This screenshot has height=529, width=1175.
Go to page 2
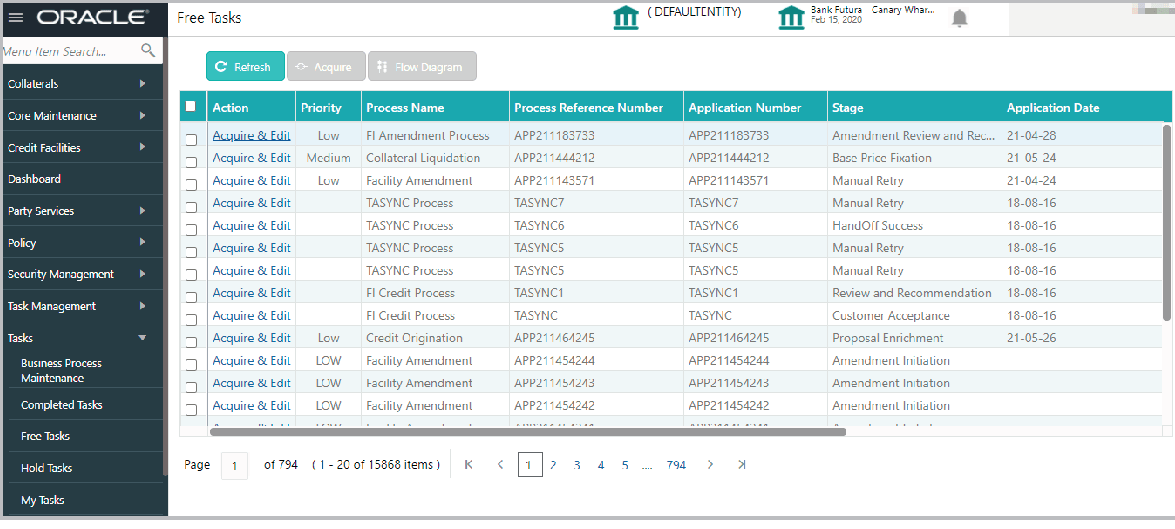pyautogui.click(x=553, y=465)
